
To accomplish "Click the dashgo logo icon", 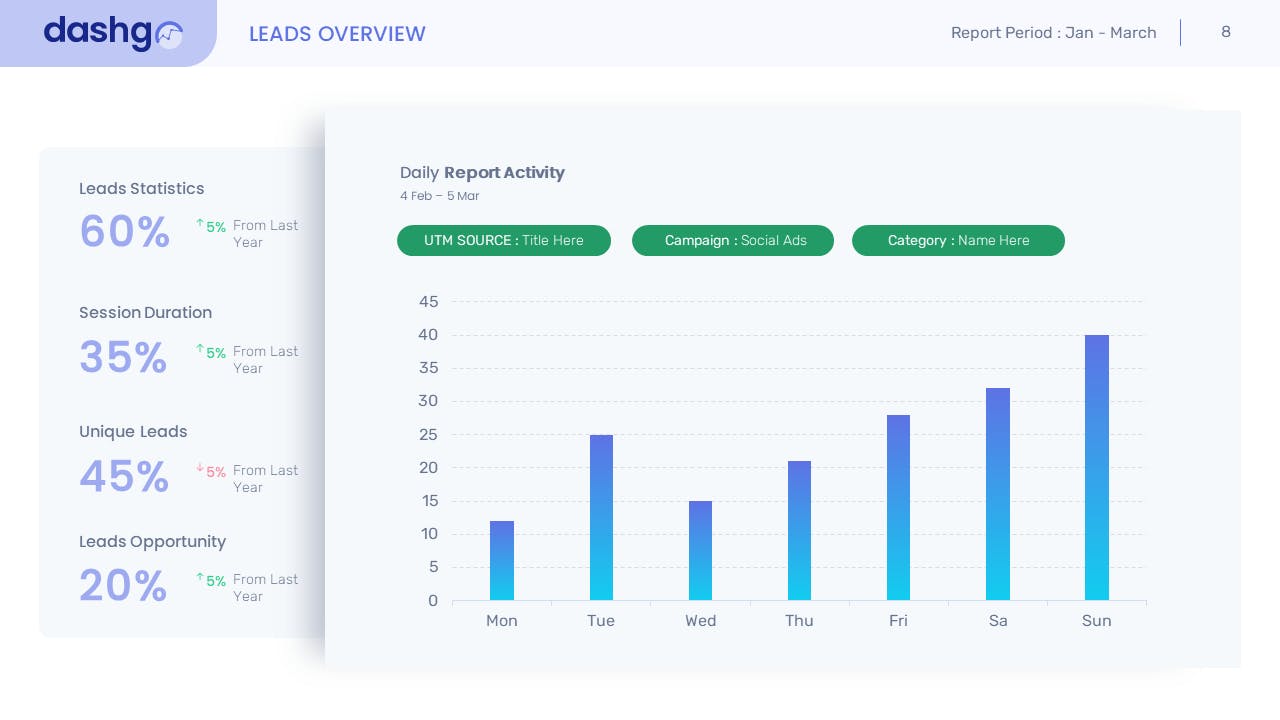I will (170, 35).
